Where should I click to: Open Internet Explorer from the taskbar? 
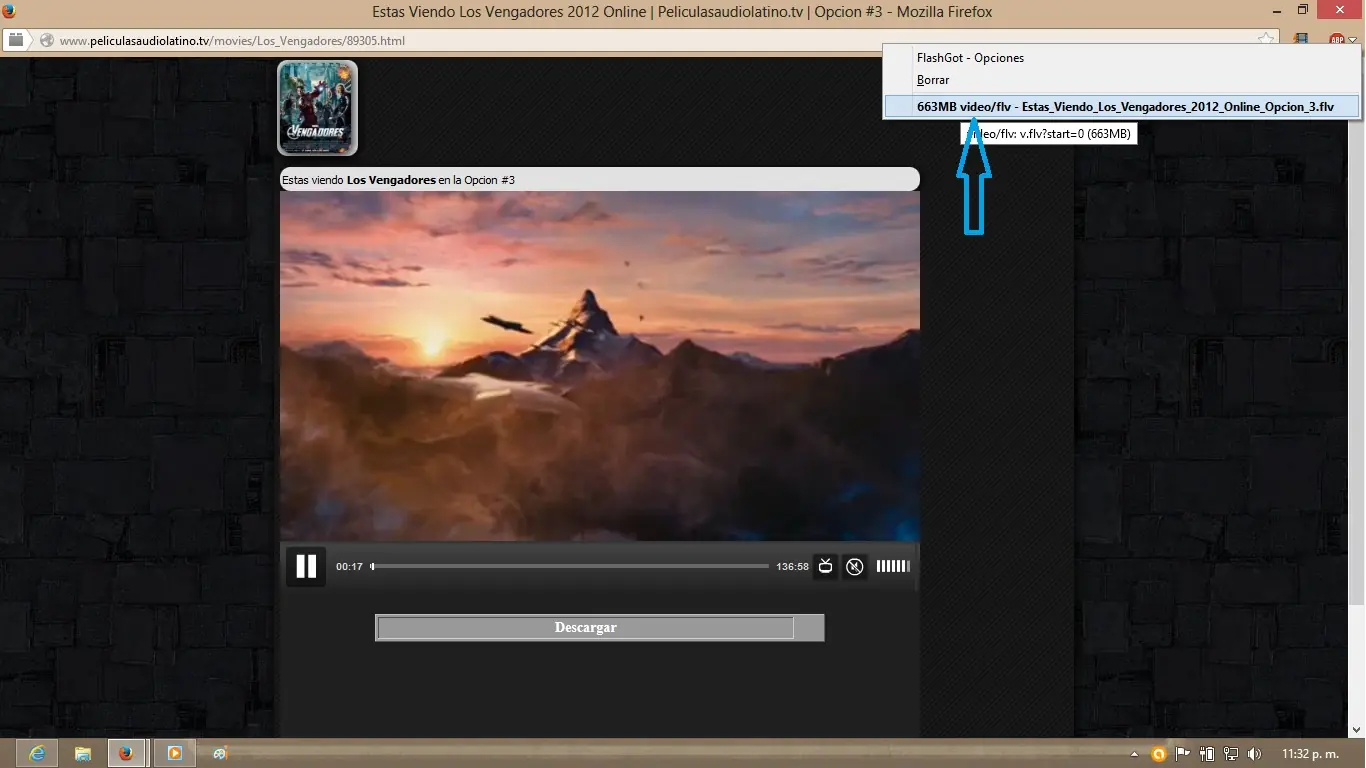pyautogui.click(x=38, y=753)
